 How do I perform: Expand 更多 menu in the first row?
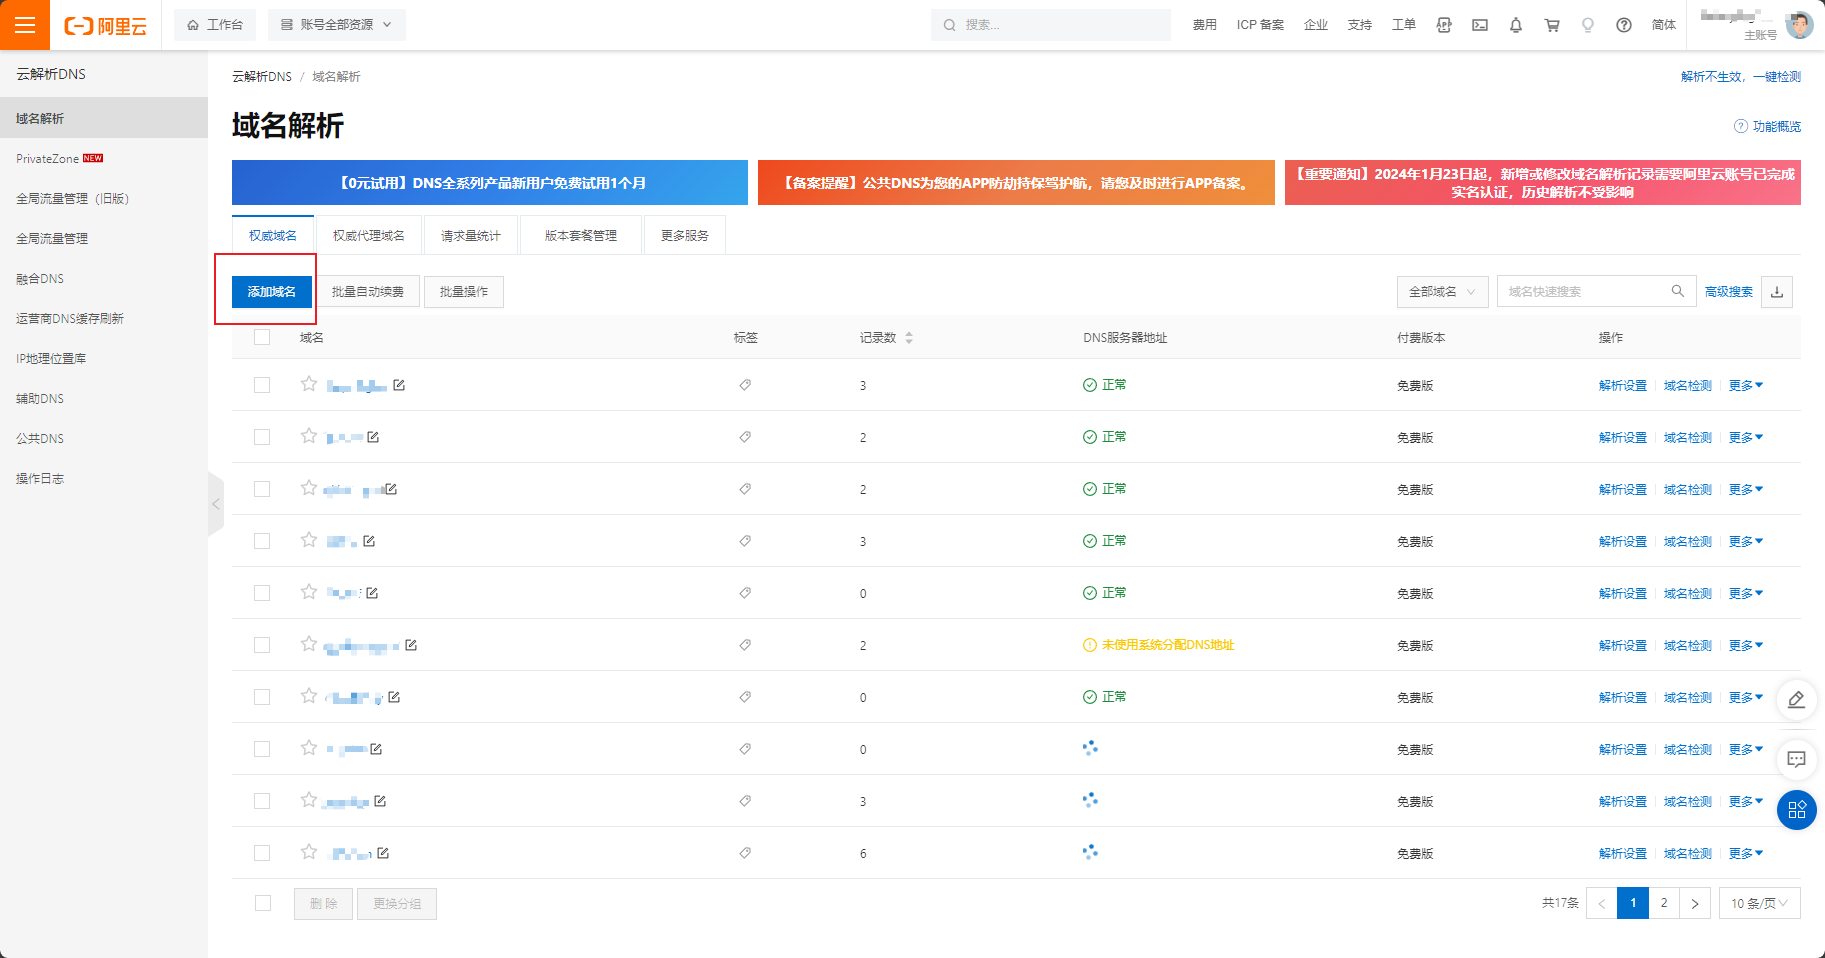[x=1746, y=385]
